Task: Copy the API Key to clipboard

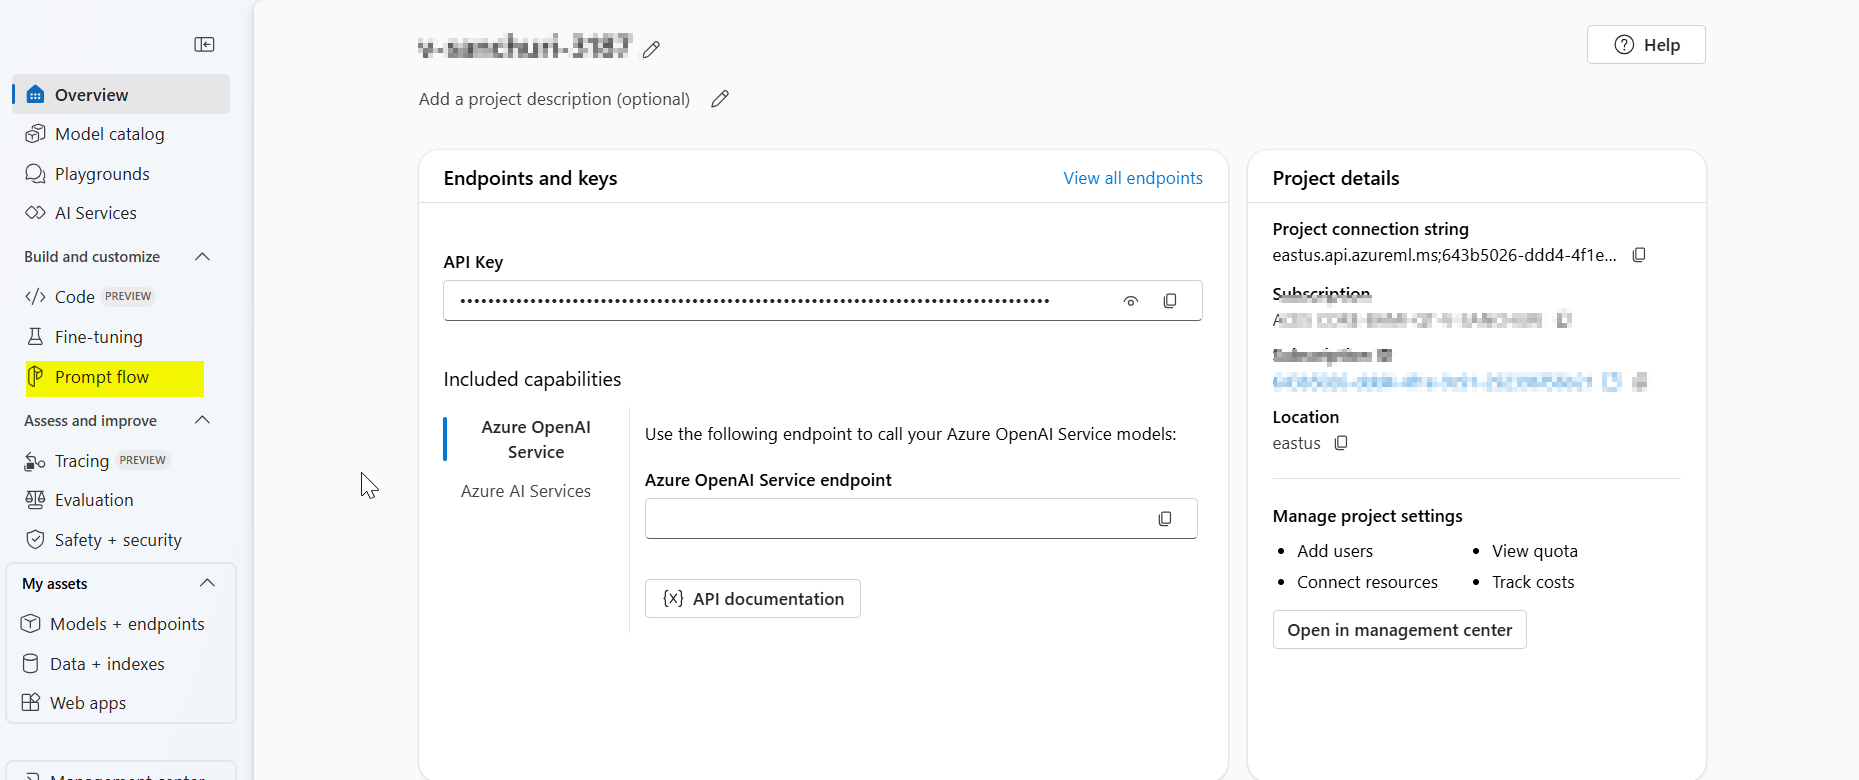Action: [x=1170, y=301]
